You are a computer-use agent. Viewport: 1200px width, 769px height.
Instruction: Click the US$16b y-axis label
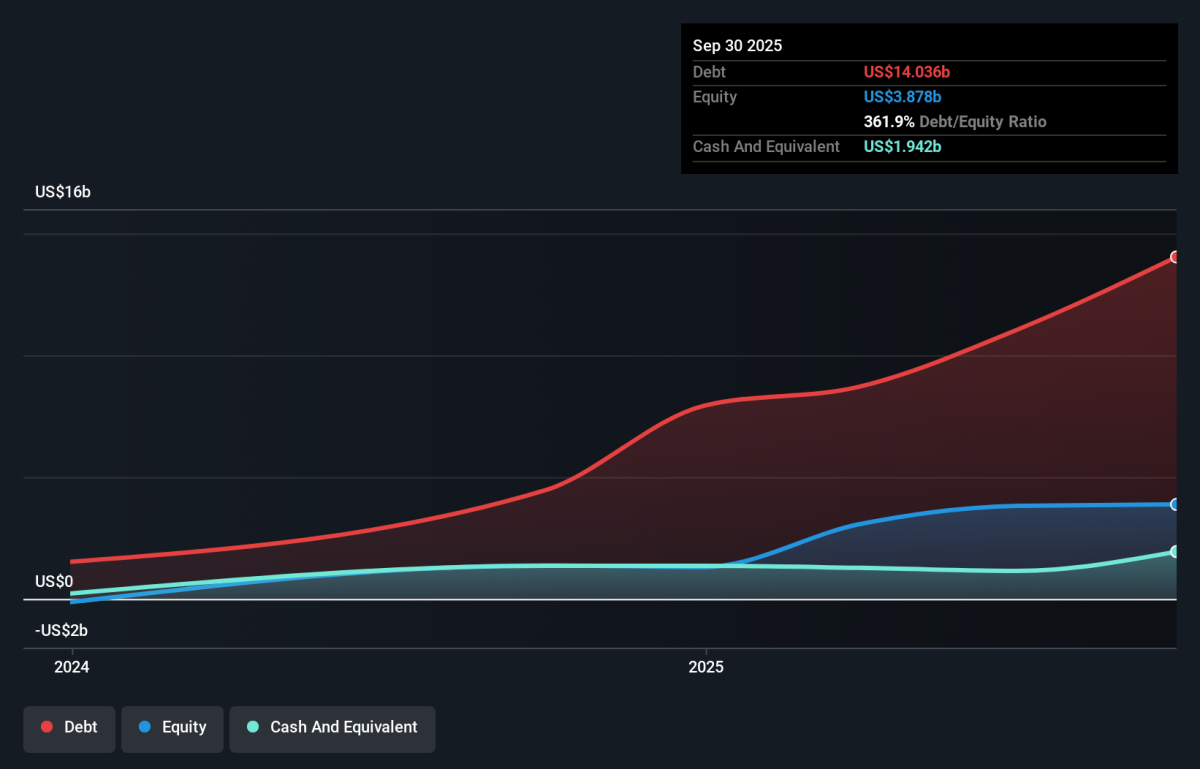(63, 192)
